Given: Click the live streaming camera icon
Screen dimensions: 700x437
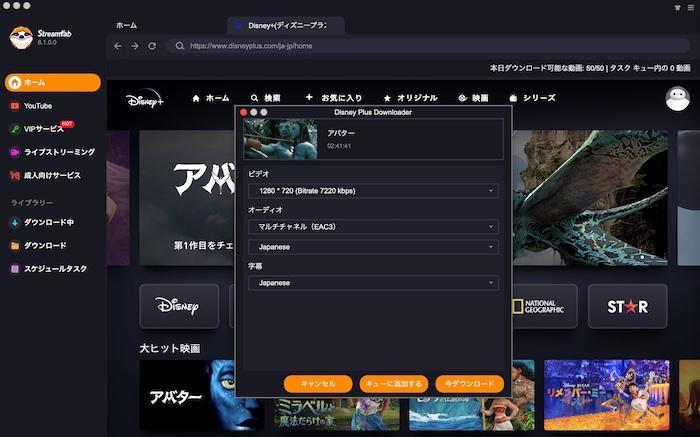Looking at the screenshot, I should pyautogui.click(x=15, y=152).
